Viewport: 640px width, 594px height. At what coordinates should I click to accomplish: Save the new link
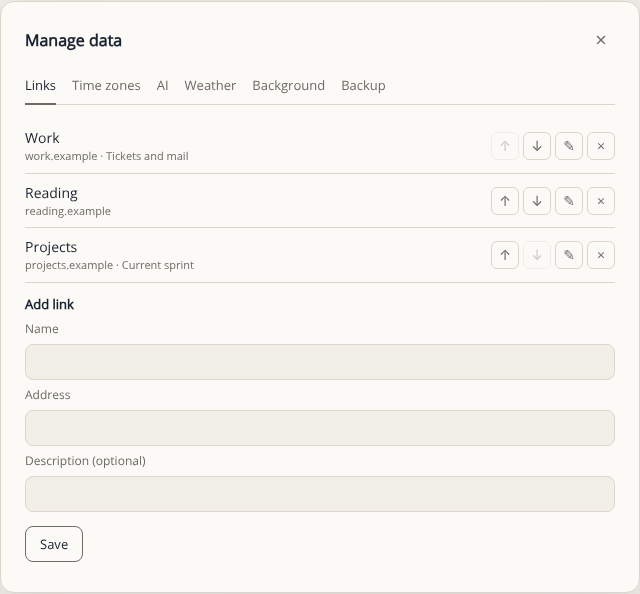tap(54, 544)
